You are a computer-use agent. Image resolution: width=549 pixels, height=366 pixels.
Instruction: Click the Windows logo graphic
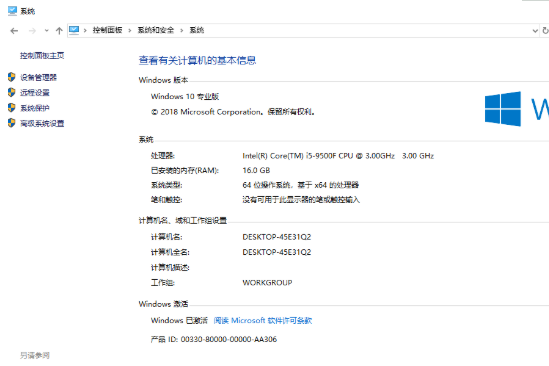[503, 109]
